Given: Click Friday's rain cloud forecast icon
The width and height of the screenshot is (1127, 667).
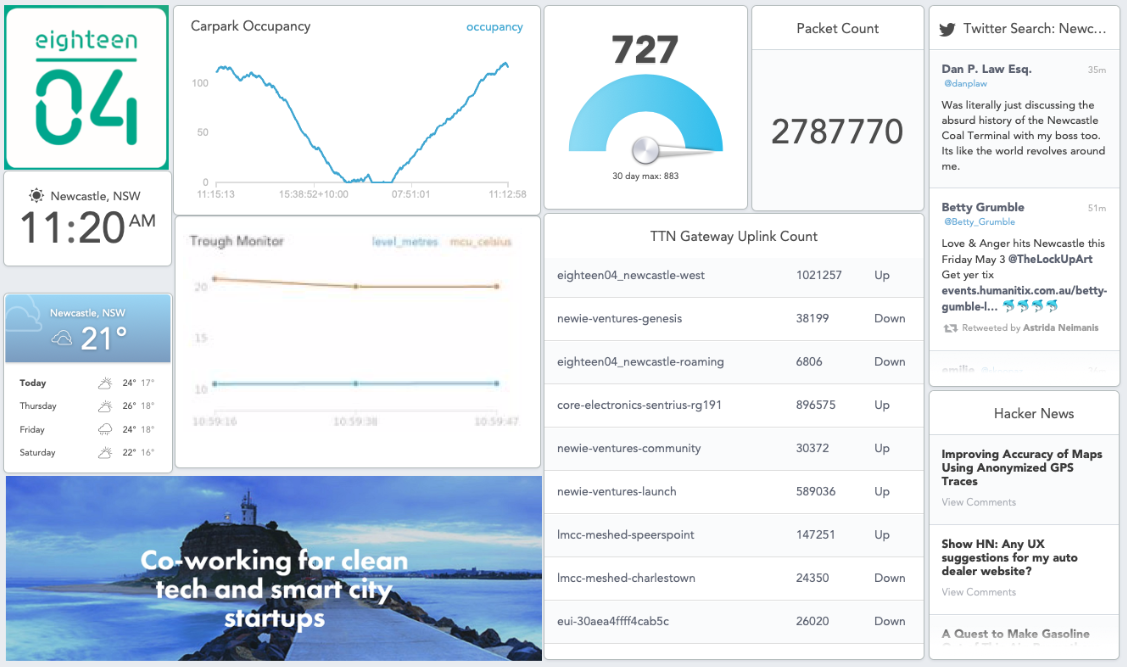Looking at the screenshot, I should click(105, 429).
